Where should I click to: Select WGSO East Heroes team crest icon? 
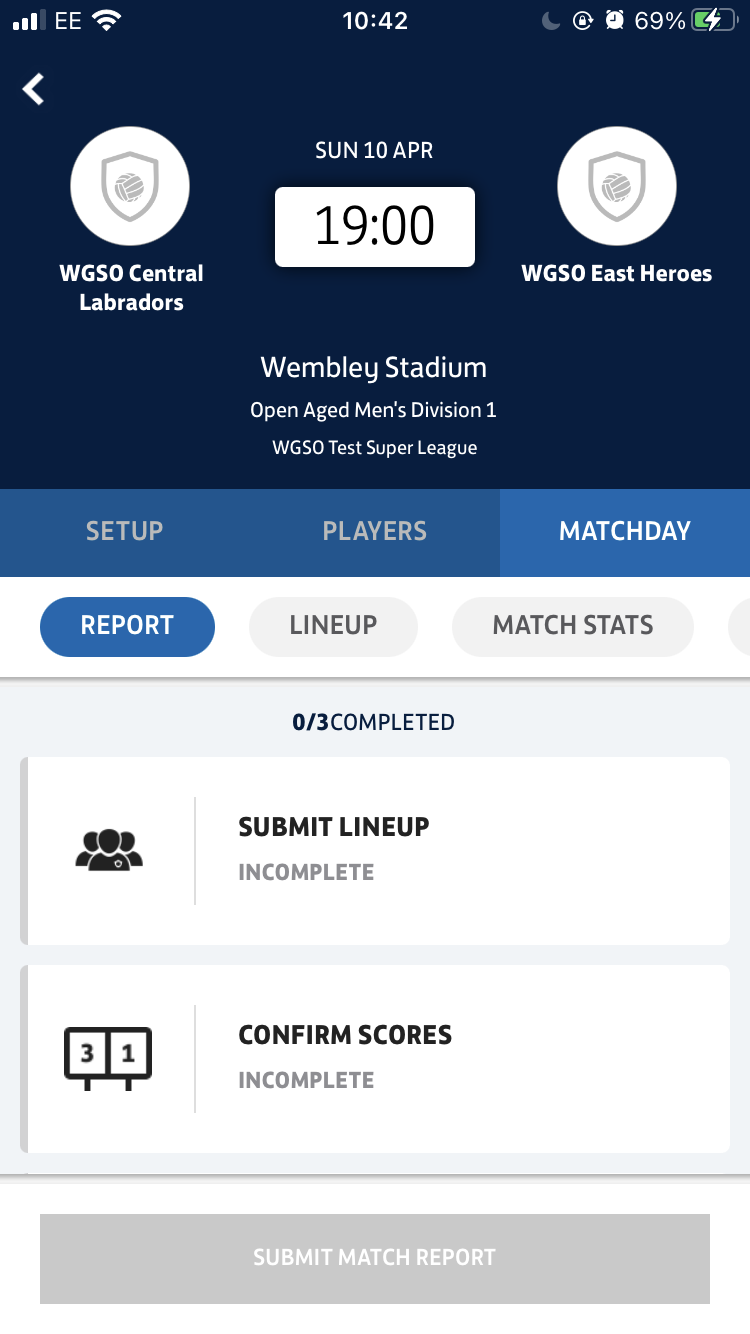tap(617, 186)
